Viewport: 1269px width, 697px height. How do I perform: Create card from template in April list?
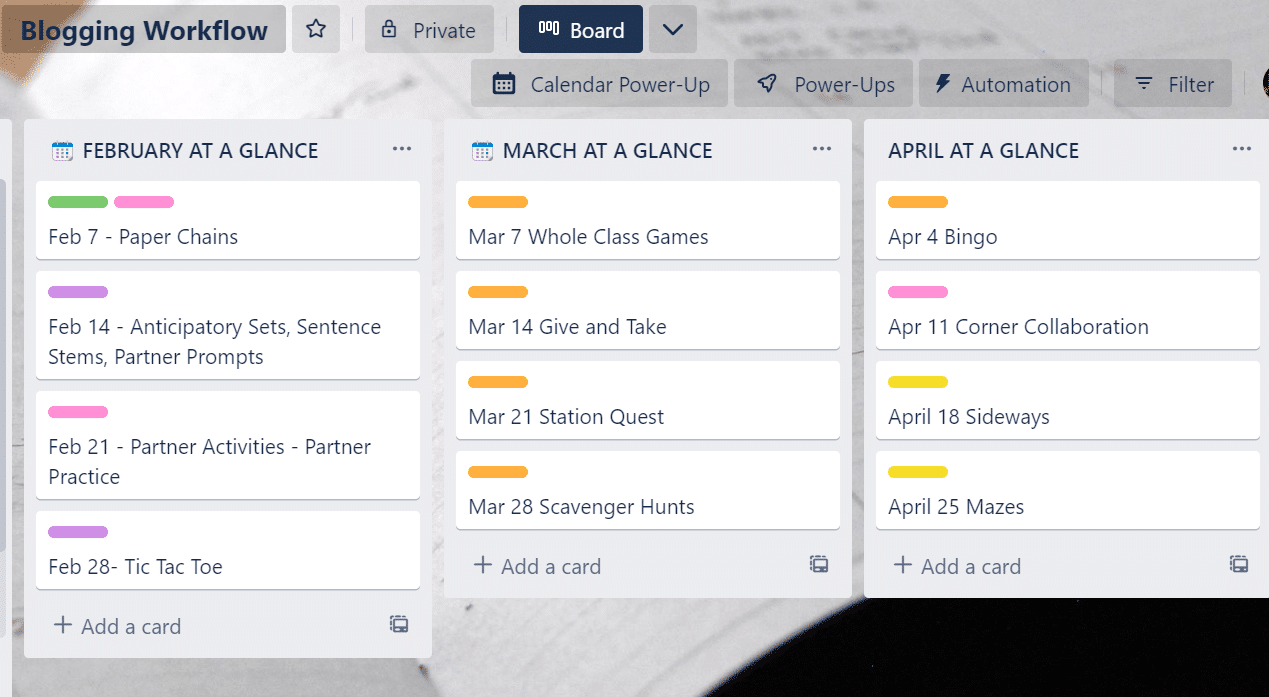pyautogui.click(x=1239, y=564)
